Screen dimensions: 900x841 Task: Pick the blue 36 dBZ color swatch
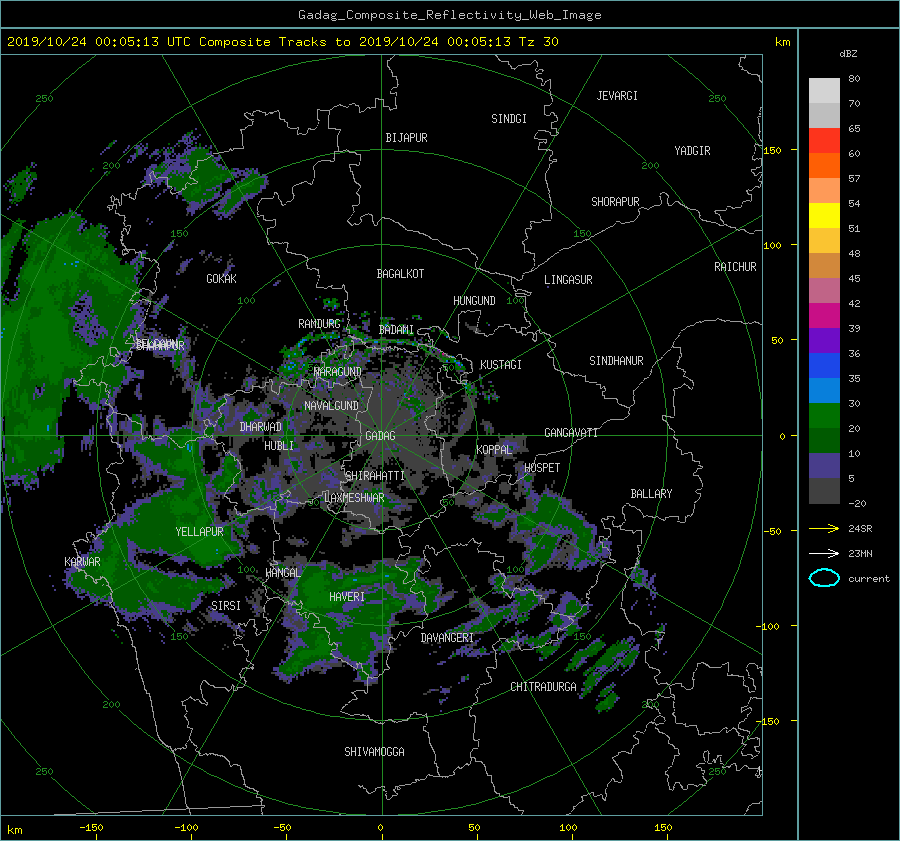click(x=824, y=366)
